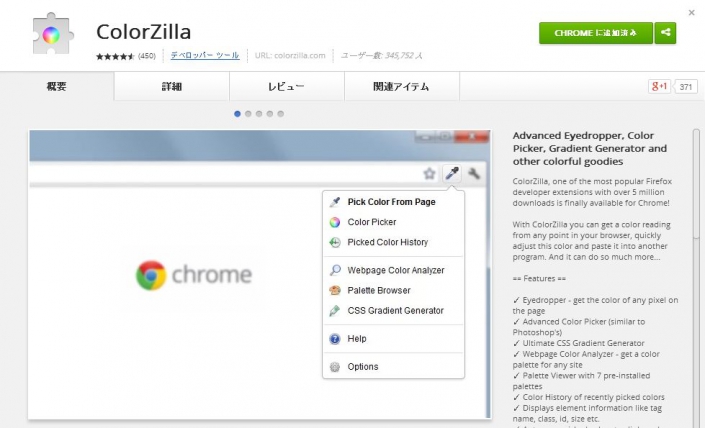
Task: Click the ColorZilla puzzle piece logo
Action: 53,34
